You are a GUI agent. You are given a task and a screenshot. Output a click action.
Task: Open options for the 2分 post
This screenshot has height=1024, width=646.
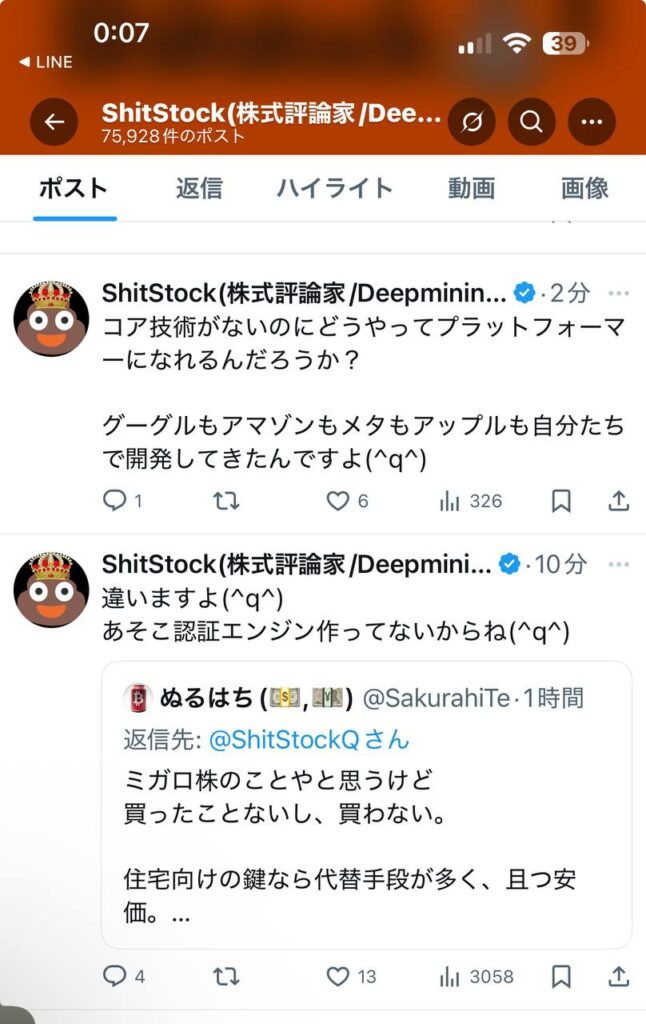coord(619,293)
